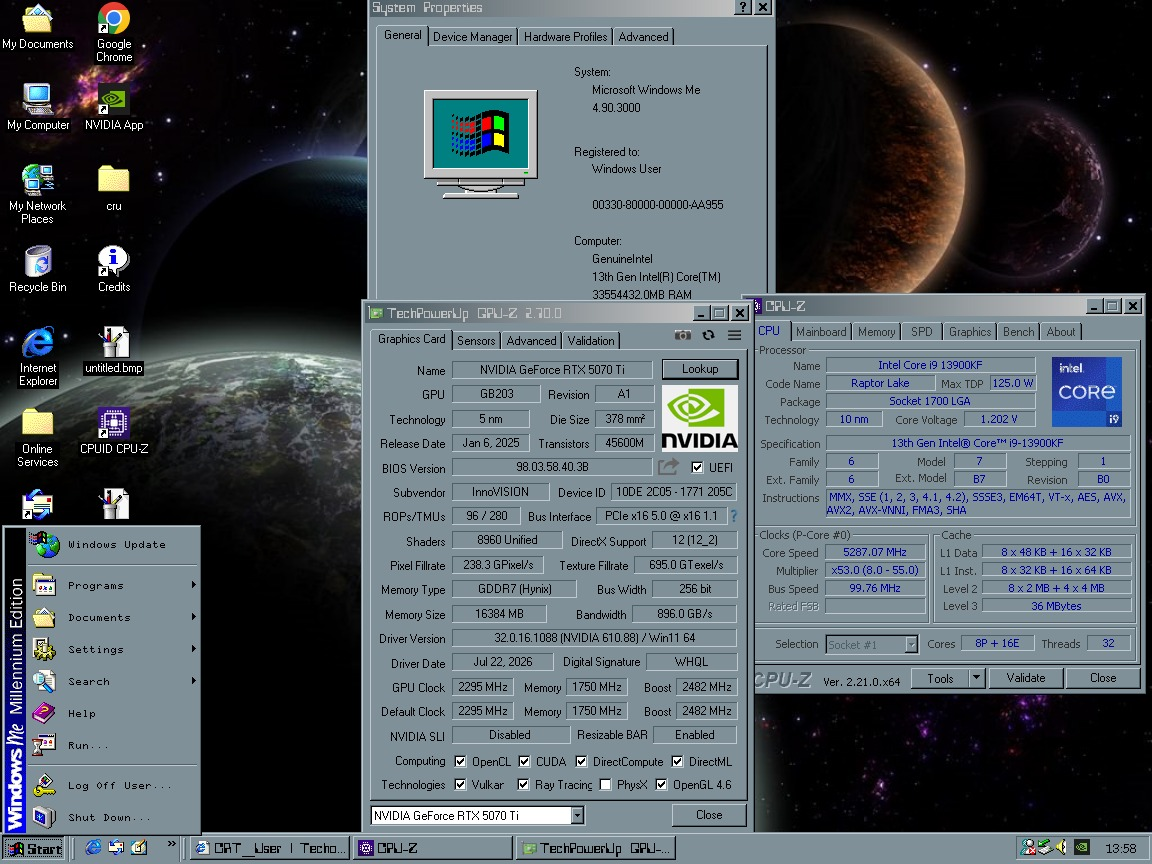This screenshot has width=1152, height=864.
Task: Click Close button in GPU-Z
Action: pos(709,815)
